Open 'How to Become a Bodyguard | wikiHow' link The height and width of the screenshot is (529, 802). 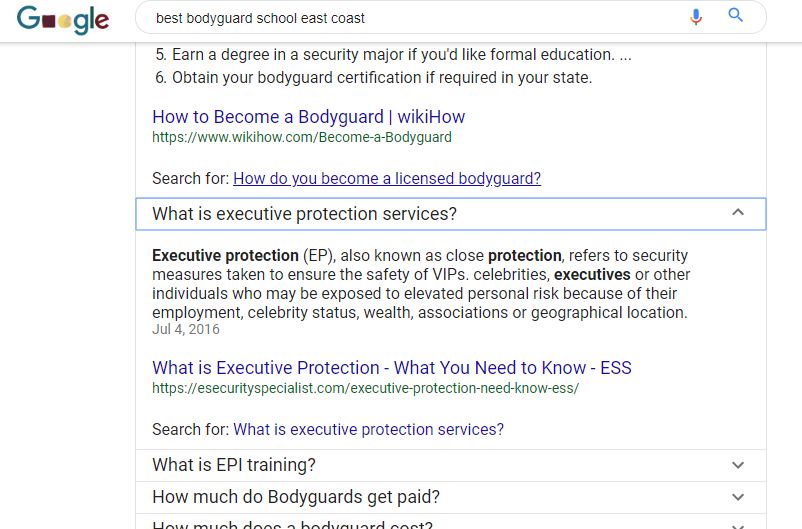tap(308, 117)
